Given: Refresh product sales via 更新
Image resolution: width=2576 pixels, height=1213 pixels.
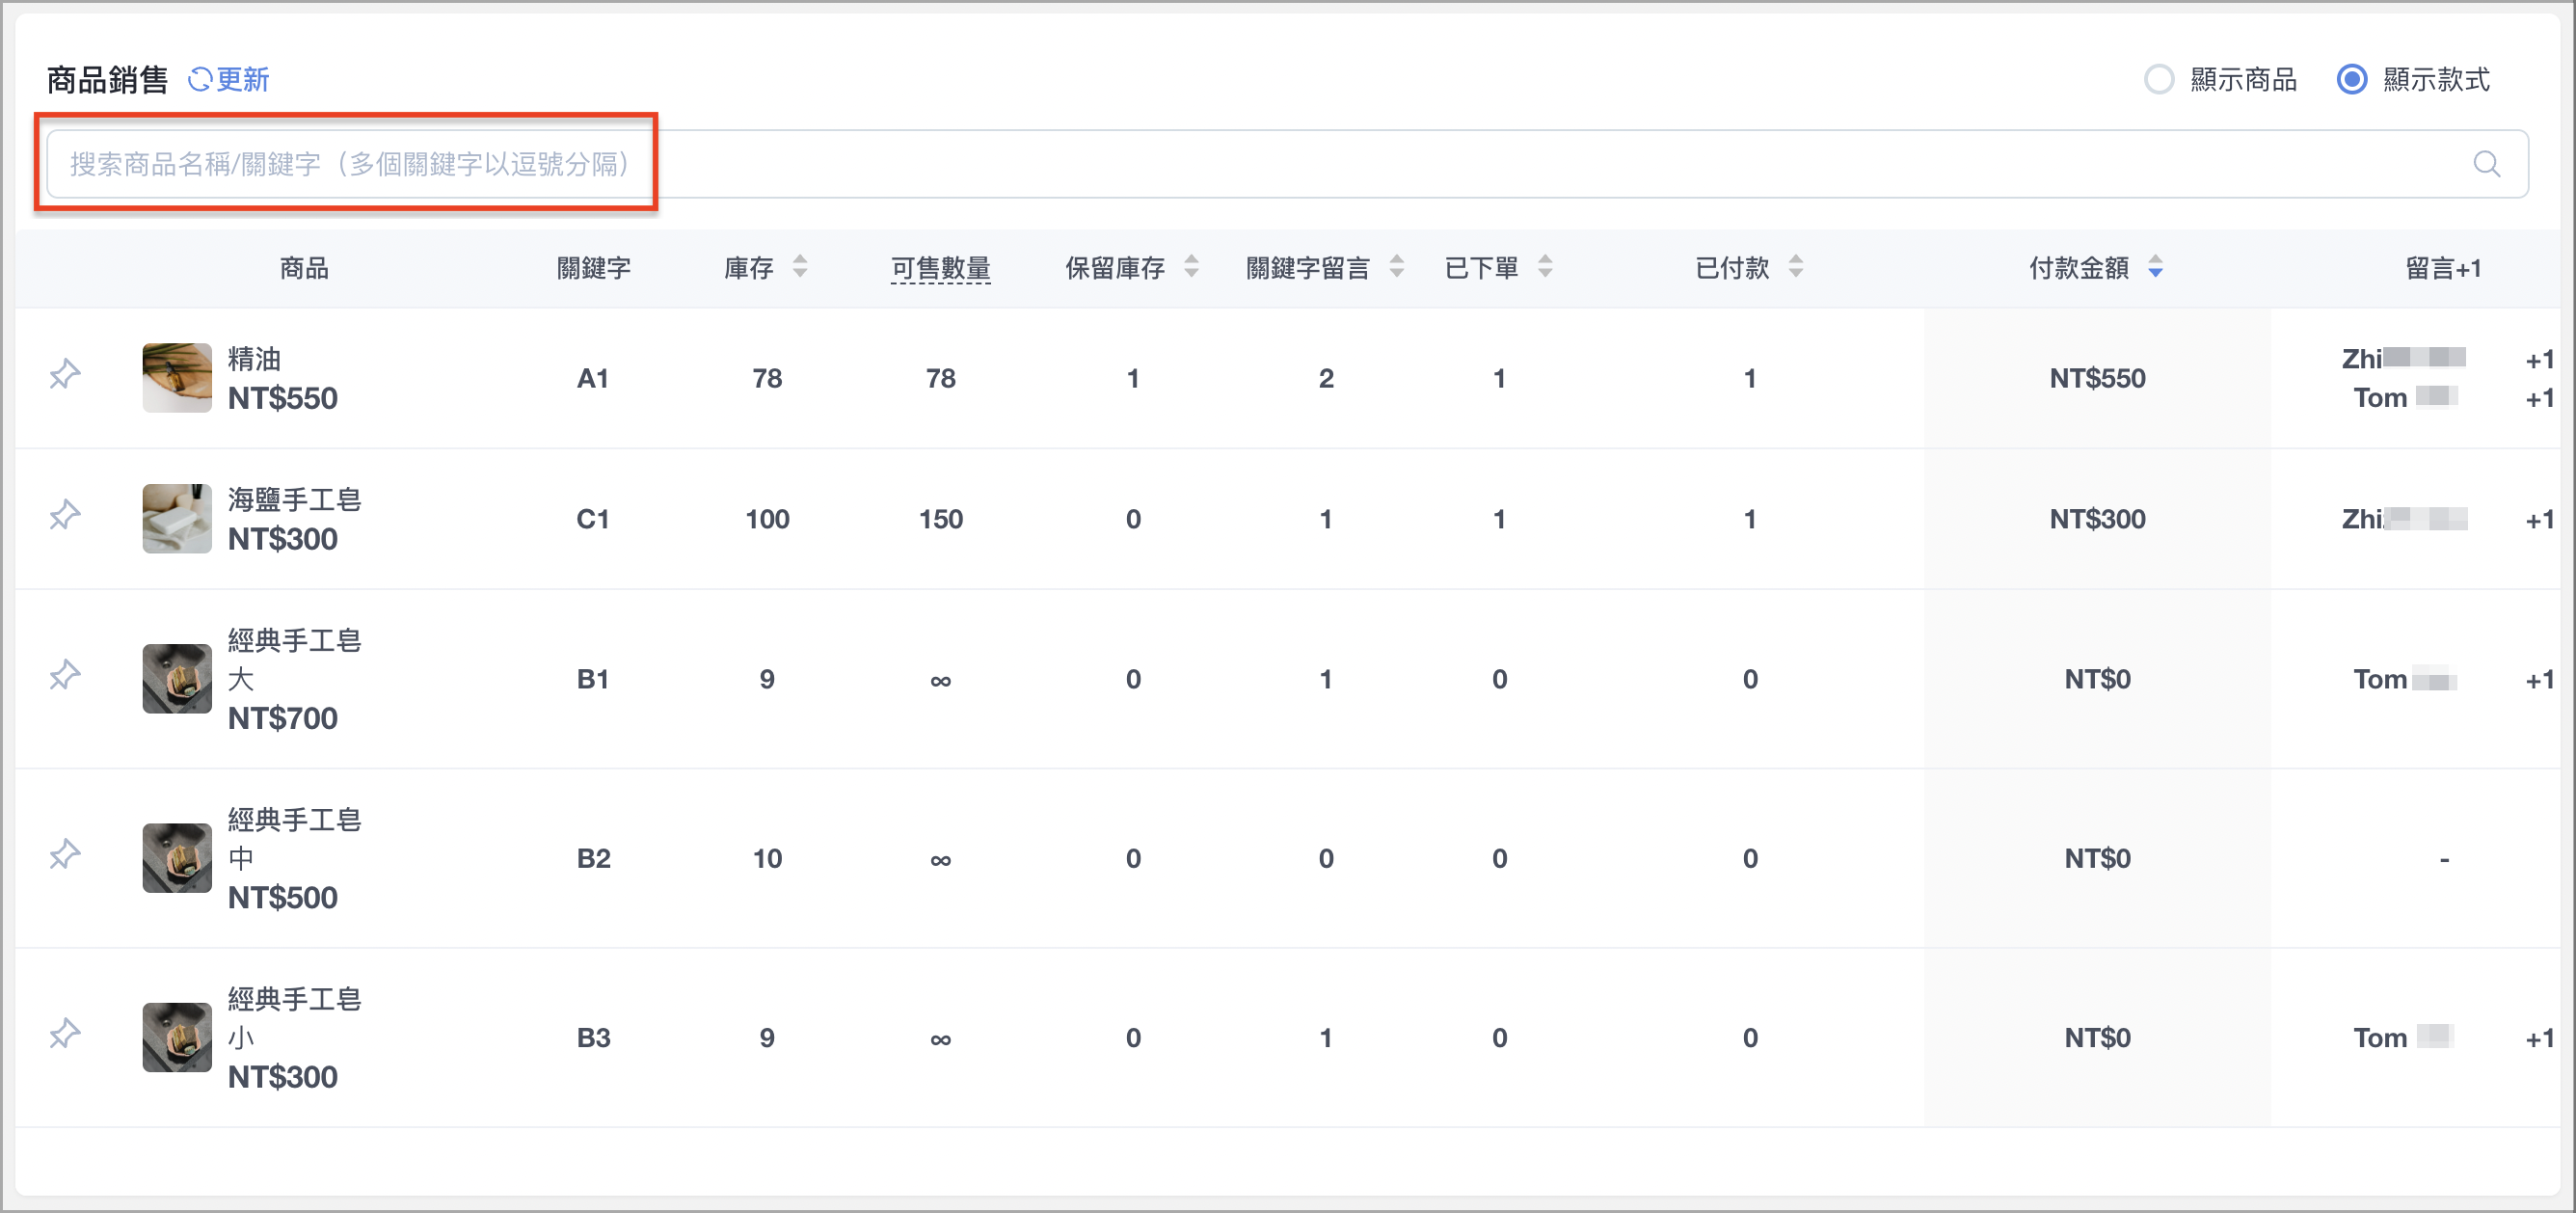Looking at the screenshot, I should tap(229, 79).
